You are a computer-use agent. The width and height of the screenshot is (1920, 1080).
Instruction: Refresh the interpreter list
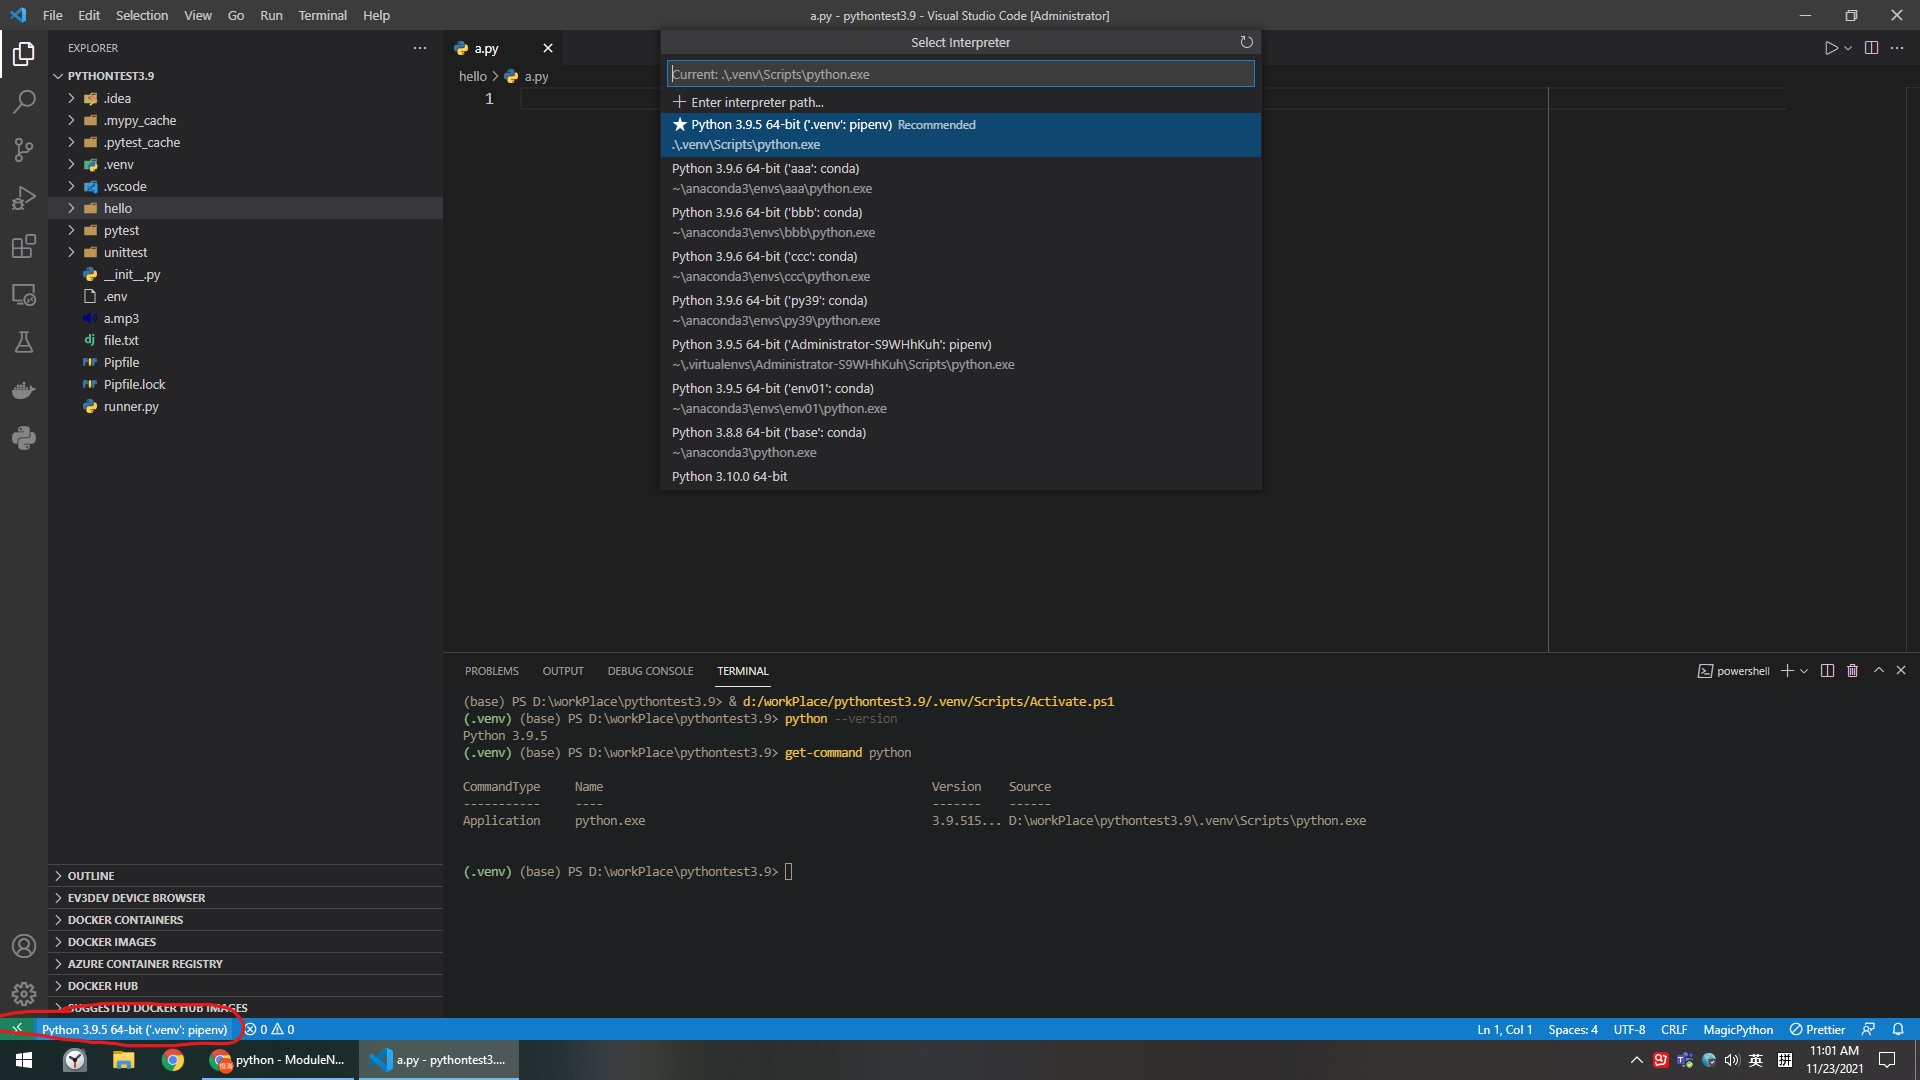pyautogui.click(x=1246, y=42)
